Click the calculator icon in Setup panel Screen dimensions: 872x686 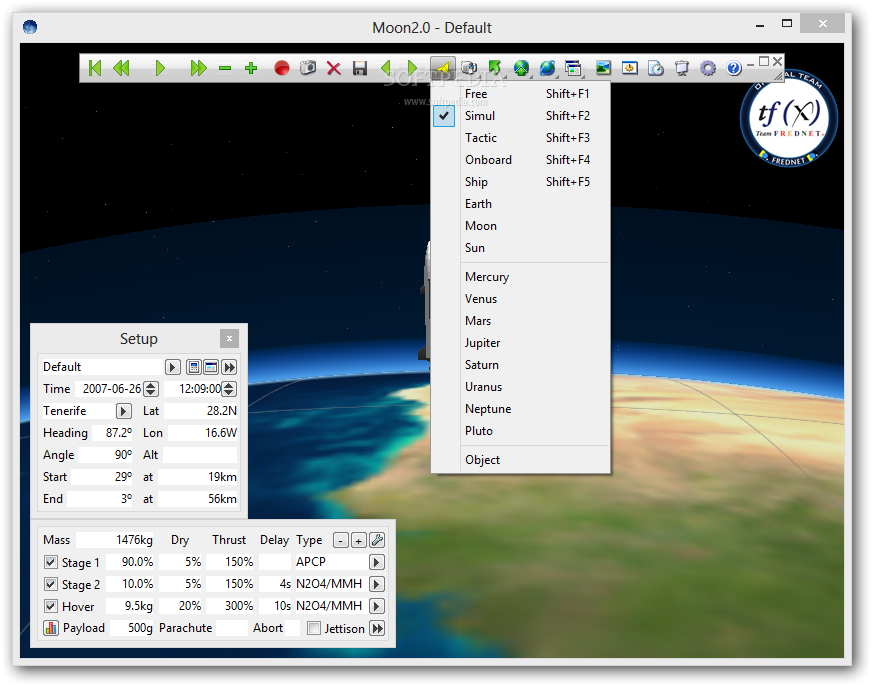(194, 367)
